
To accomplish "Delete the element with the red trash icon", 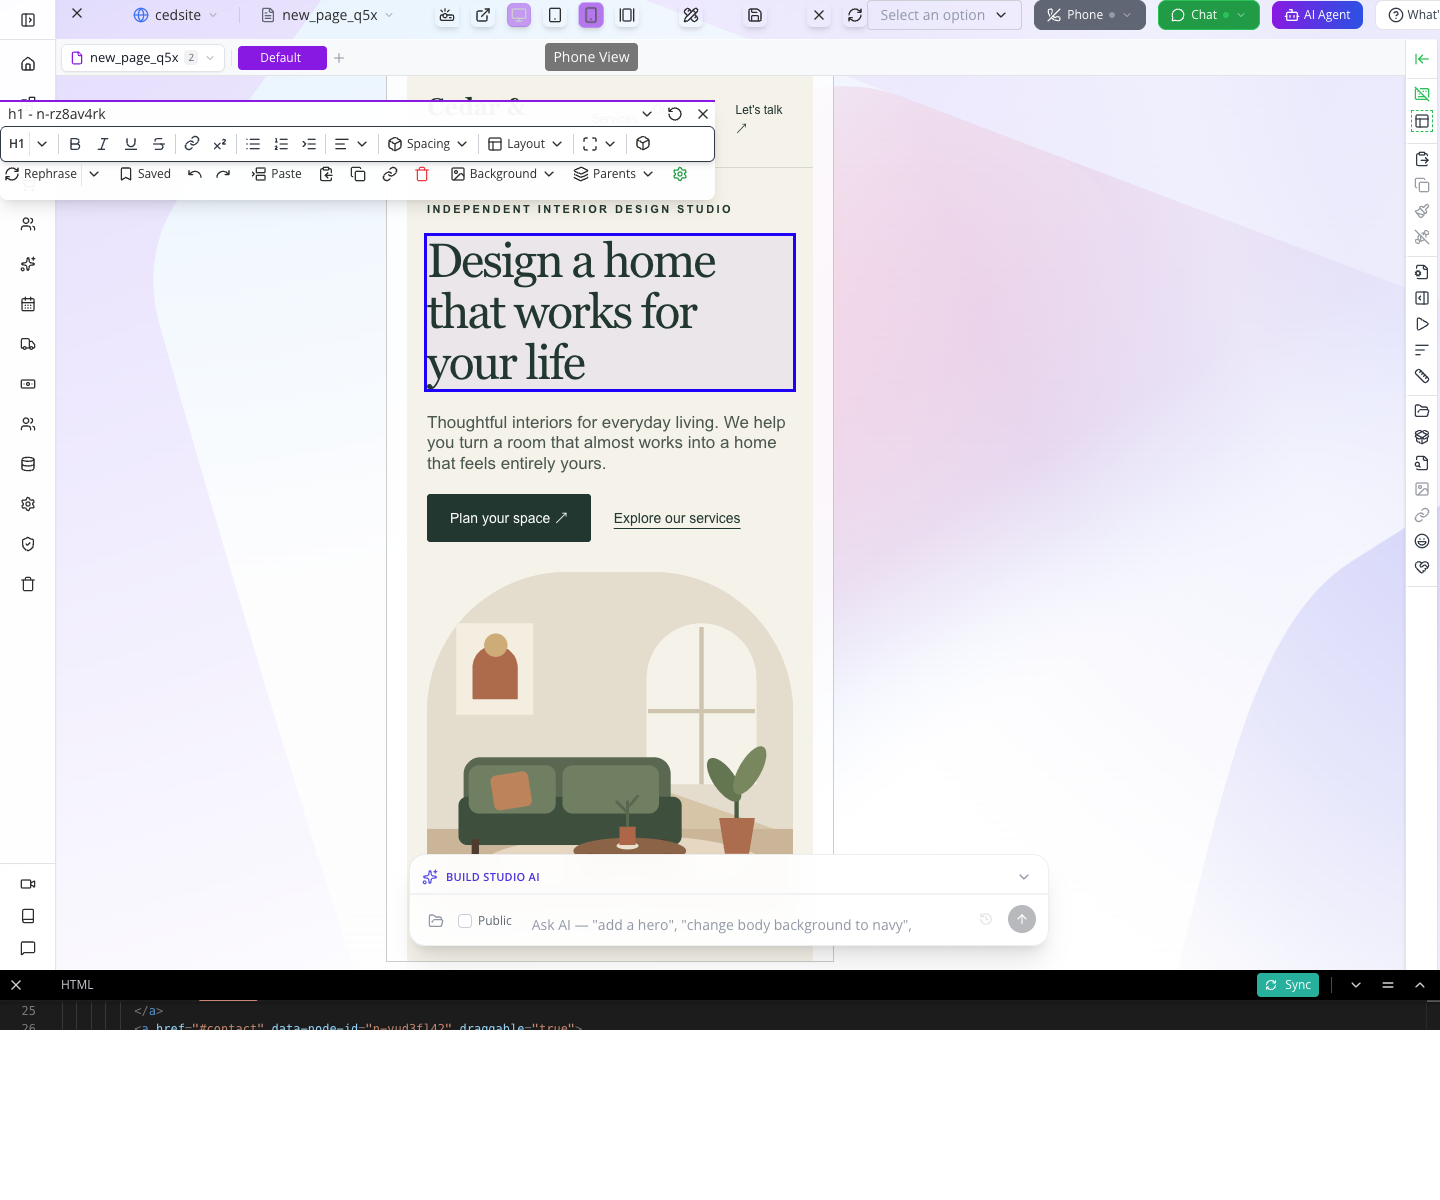I will click(x=422, y=174).
